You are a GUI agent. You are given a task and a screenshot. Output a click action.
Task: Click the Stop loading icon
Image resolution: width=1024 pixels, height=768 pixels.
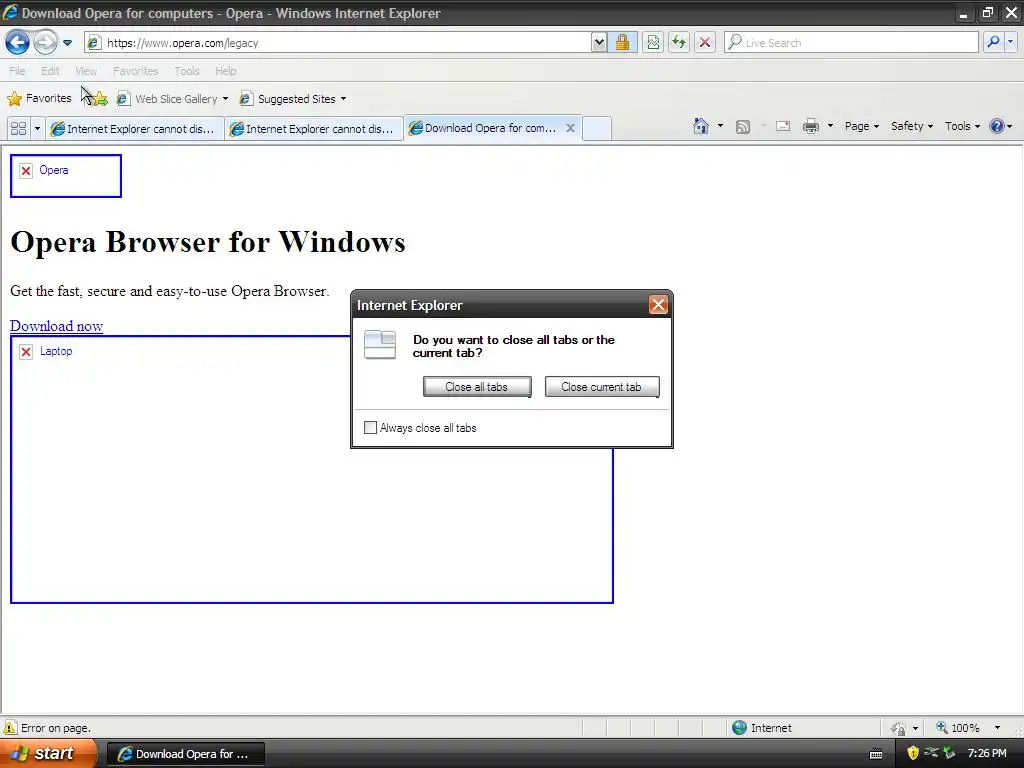point(705,43)
